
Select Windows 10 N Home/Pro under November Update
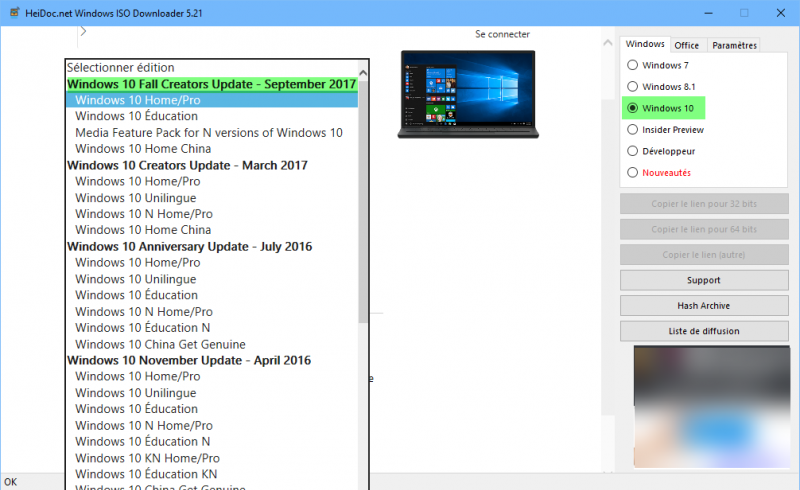click(212, 425)
